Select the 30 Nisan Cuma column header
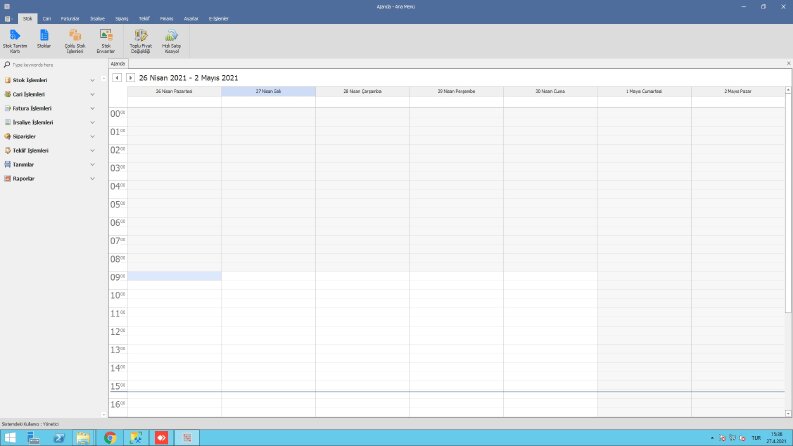Viewport: 793px width, 446px height. click(550, 92)
